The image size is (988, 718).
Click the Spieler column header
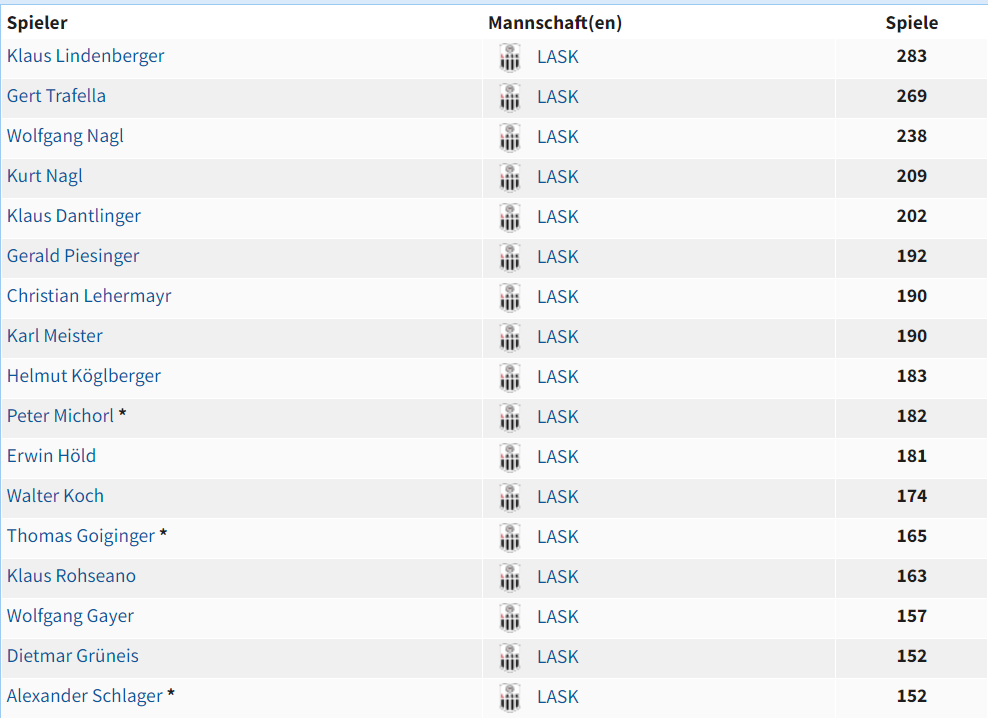37,23
